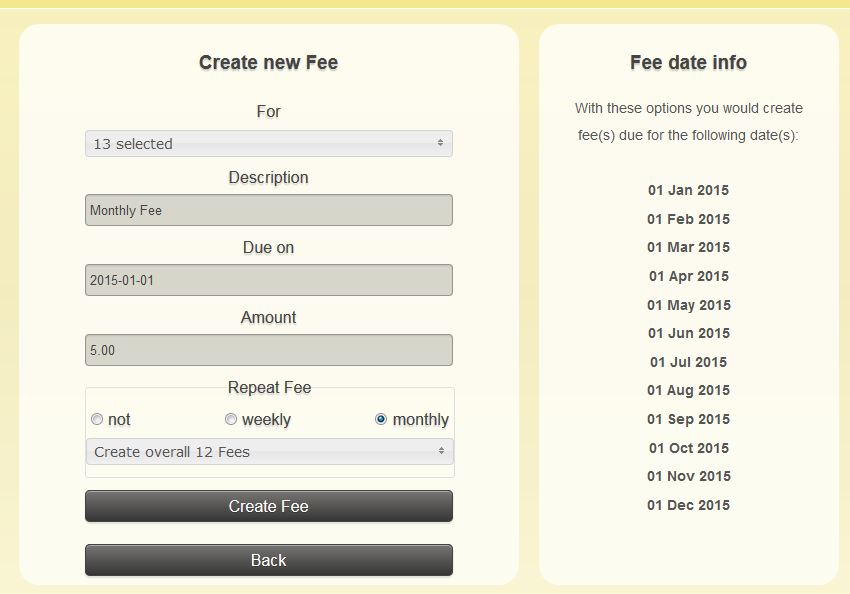The width and height of the screenshot is (850, 594).
Task: Open the '13 selected' dropdown
Action: coord(268,144)
